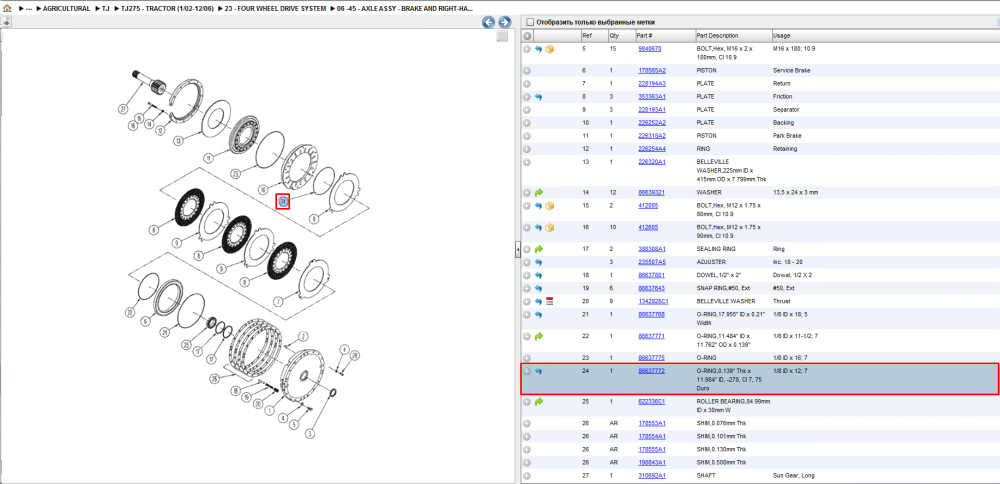Open 23 - FOUR WHEEL DRIVE SYSTEM breadcrumb
Image resolution: width=1000 pixels, height=484 pixels.
pos(276,9)
